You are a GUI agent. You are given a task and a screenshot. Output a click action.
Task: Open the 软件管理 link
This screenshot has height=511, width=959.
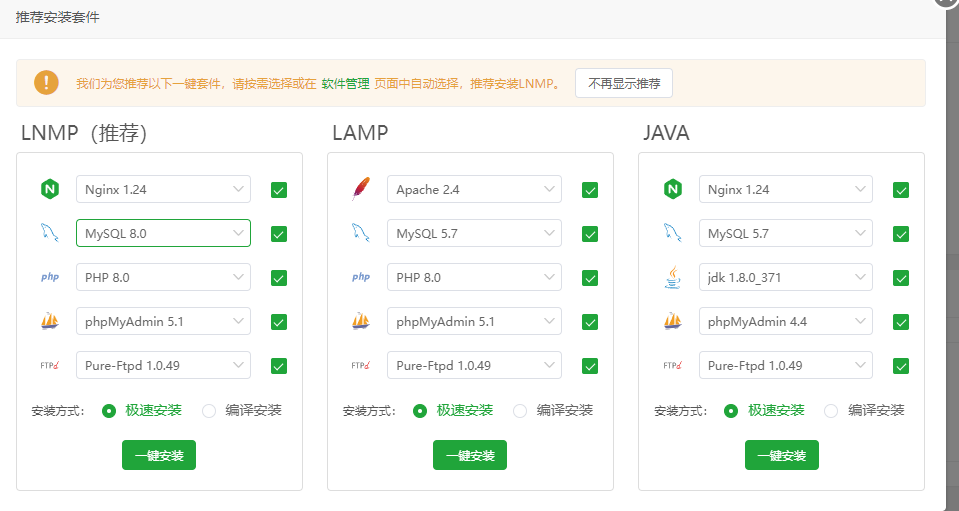tap(345, 84)
